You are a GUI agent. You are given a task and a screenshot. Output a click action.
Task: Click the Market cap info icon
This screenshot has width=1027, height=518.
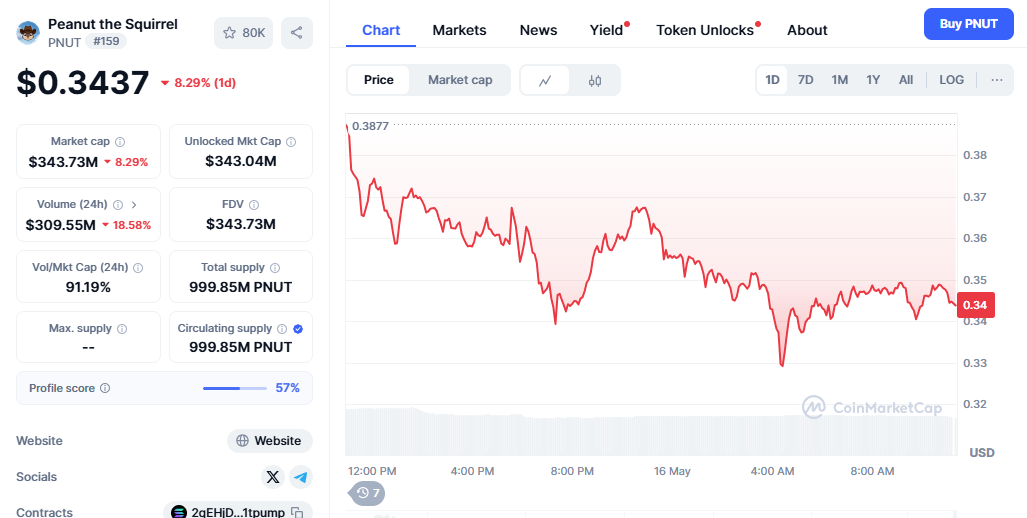tap(120, 142)
